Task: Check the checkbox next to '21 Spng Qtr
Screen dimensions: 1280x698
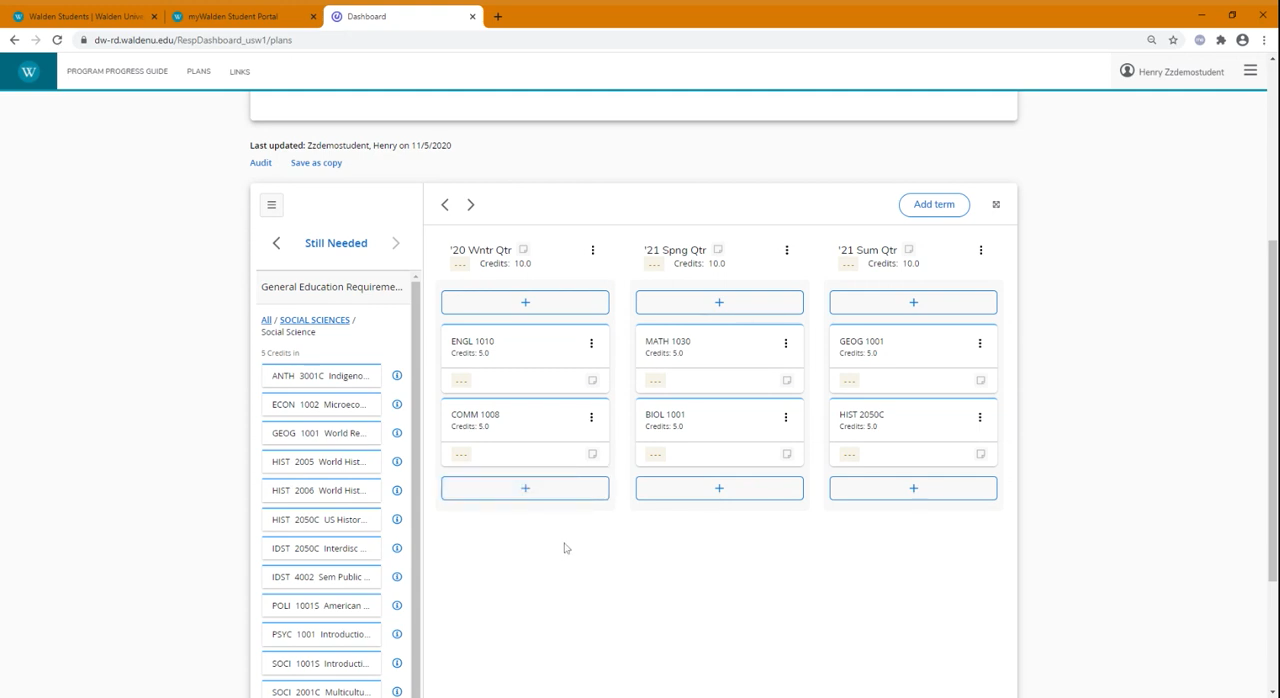Action: click(x=717, y=250)
